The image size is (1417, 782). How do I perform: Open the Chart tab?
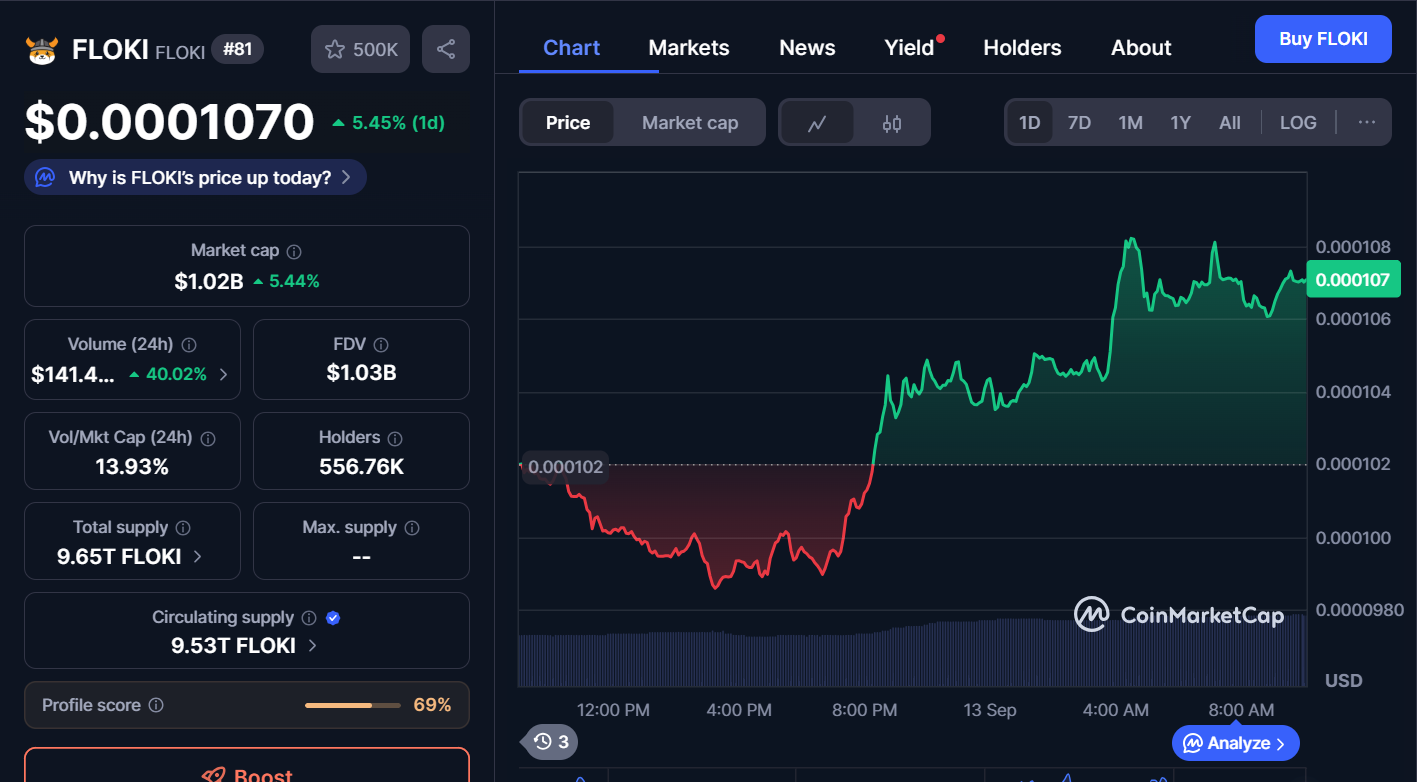tap(572, 48)
